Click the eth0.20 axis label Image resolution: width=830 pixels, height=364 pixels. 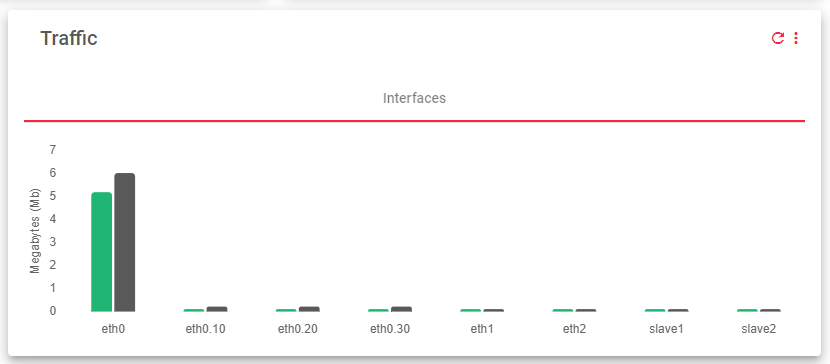[x=298, y=329]
